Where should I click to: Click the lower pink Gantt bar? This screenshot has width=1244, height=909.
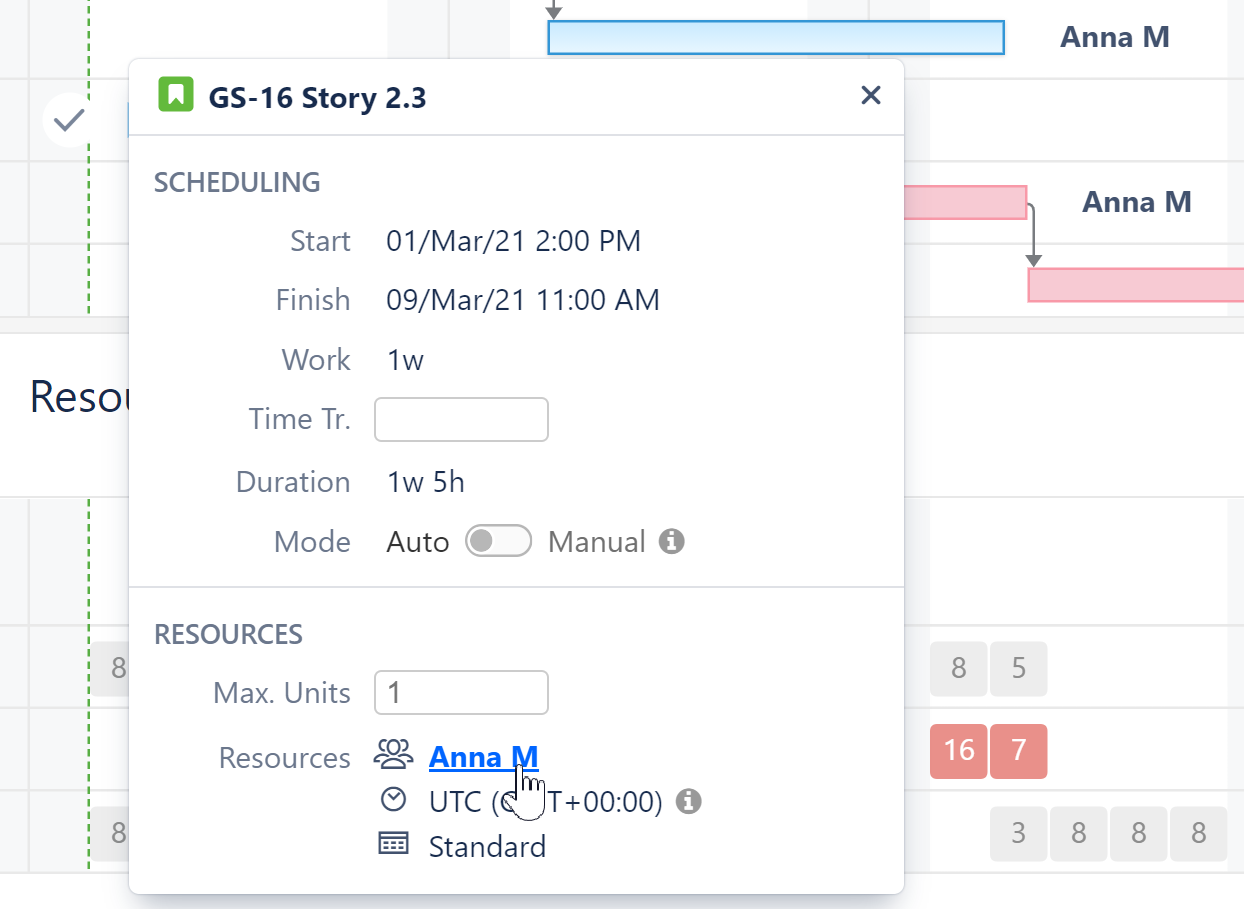click(1135, 285)
